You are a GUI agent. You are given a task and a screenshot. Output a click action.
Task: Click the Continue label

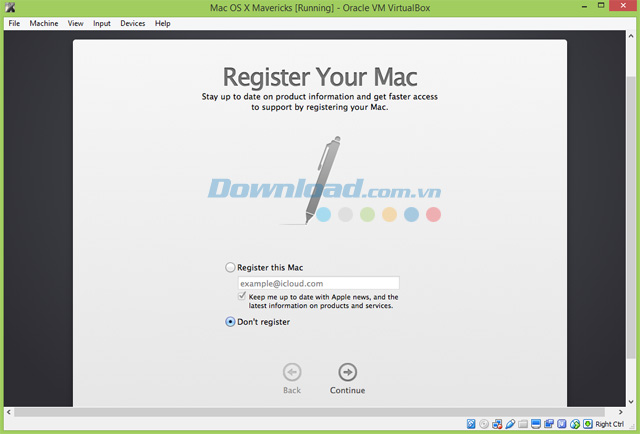click(x=347, y=390)
